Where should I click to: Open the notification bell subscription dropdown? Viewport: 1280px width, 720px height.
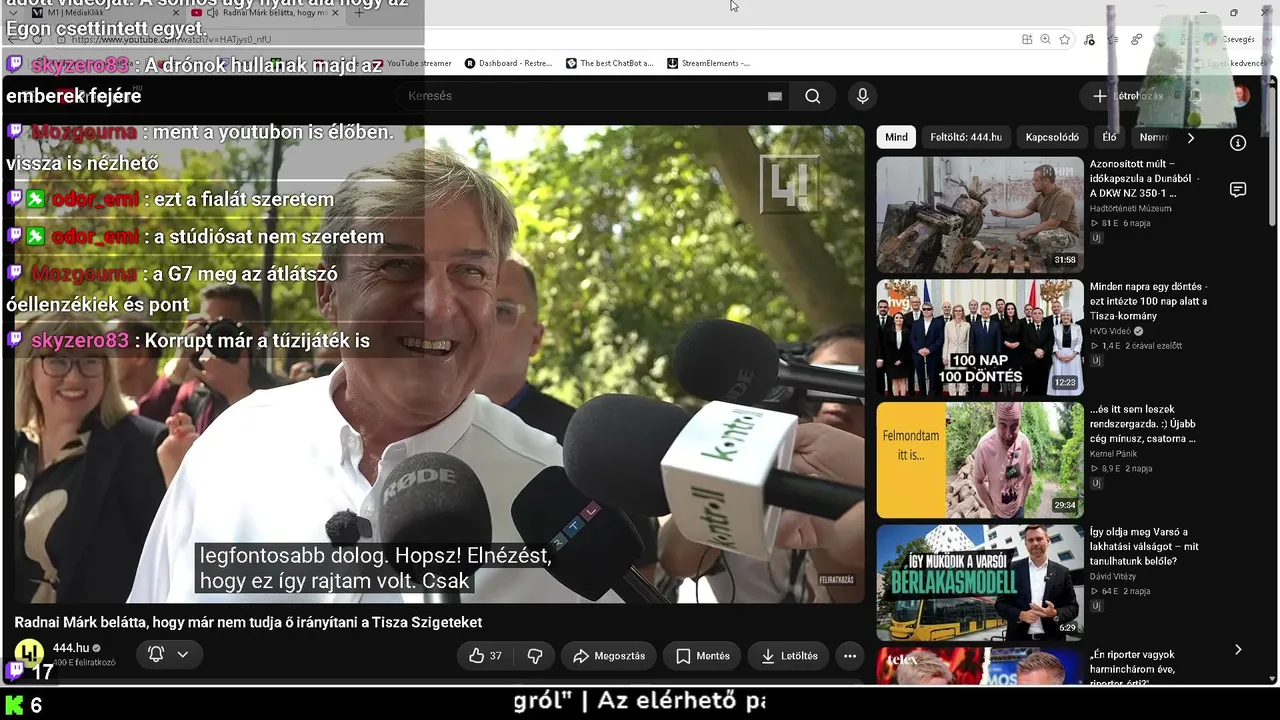(x=168, y=655)
